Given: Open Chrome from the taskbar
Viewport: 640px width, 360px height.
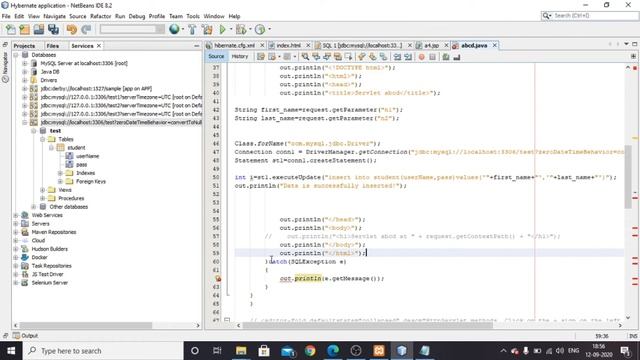Looking at the screenshot, I should [310, 351].
